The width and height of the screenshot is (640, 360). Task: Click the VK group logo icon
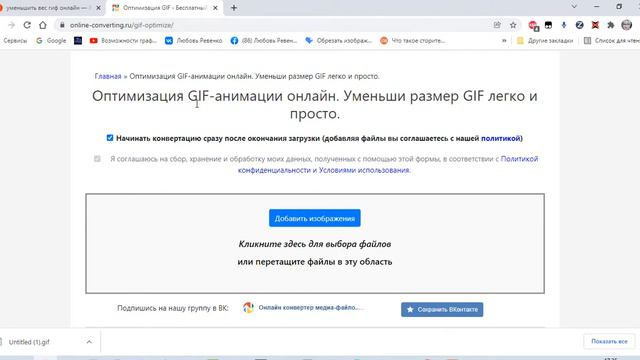[248, 307]
